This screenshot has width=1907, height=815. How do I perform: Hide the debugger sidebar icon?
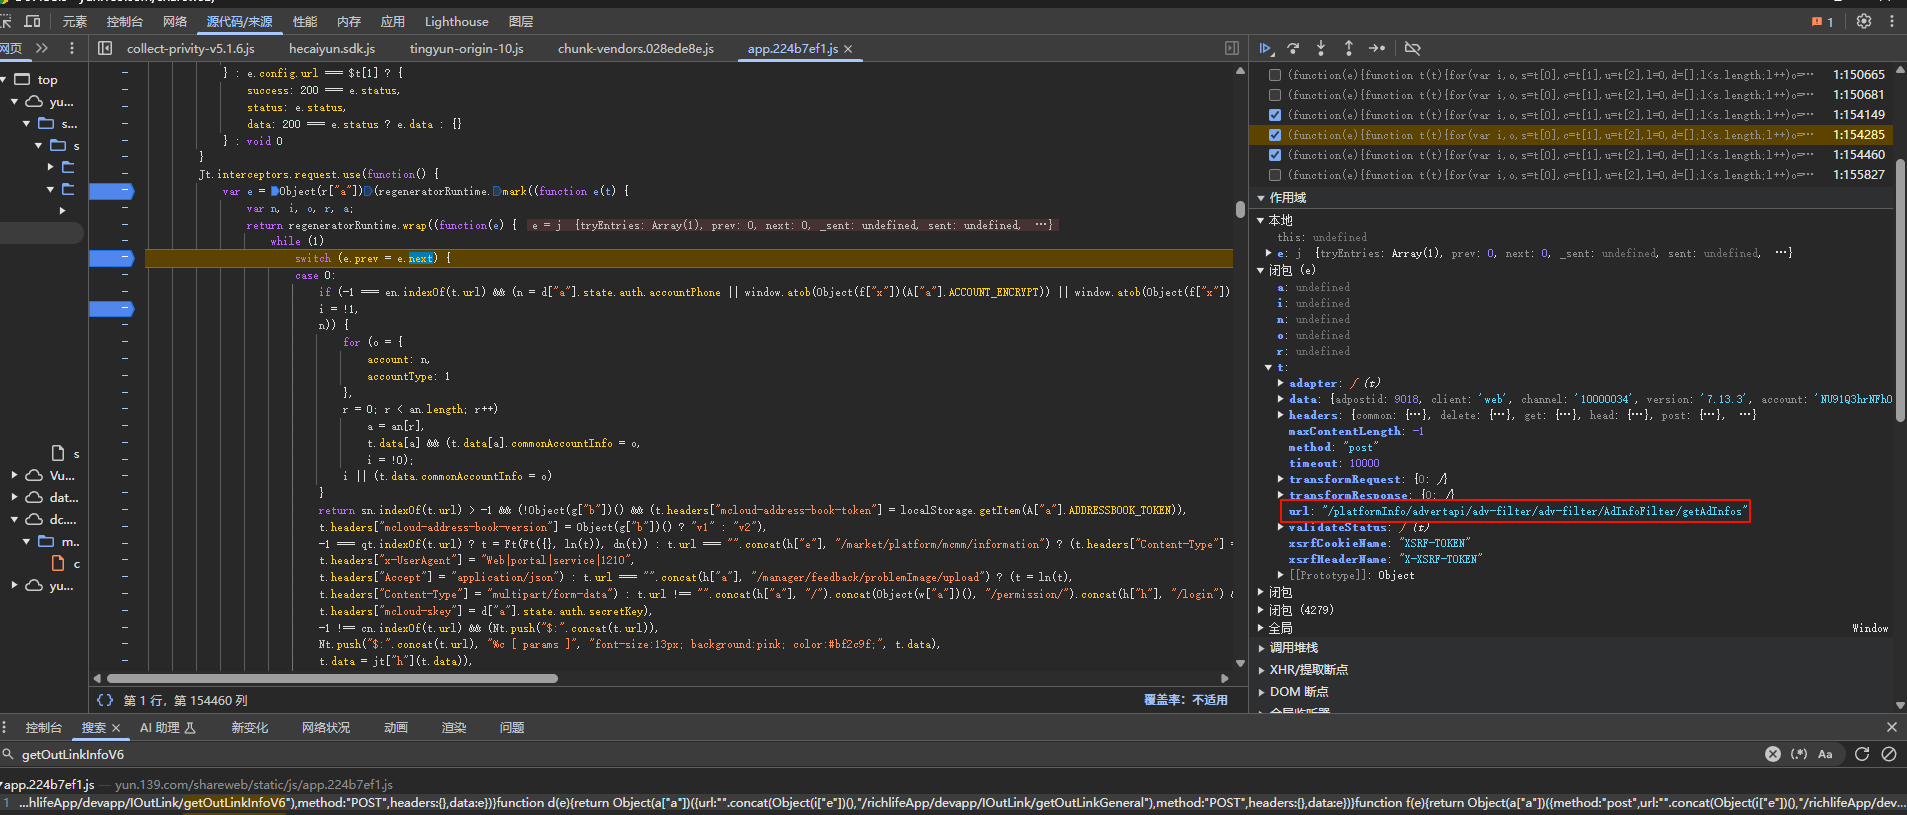1232,48
